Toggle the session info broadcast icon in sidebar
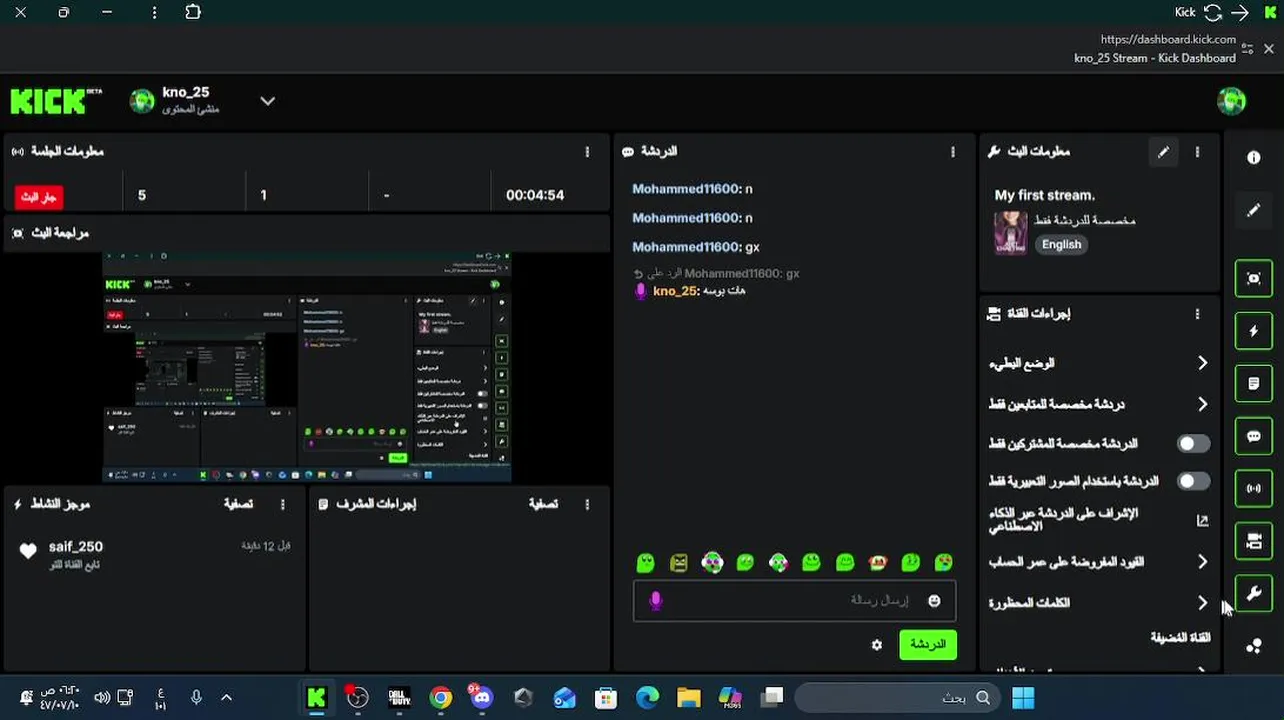The height and width of the screenshot is (720, 1284). 1253,489
